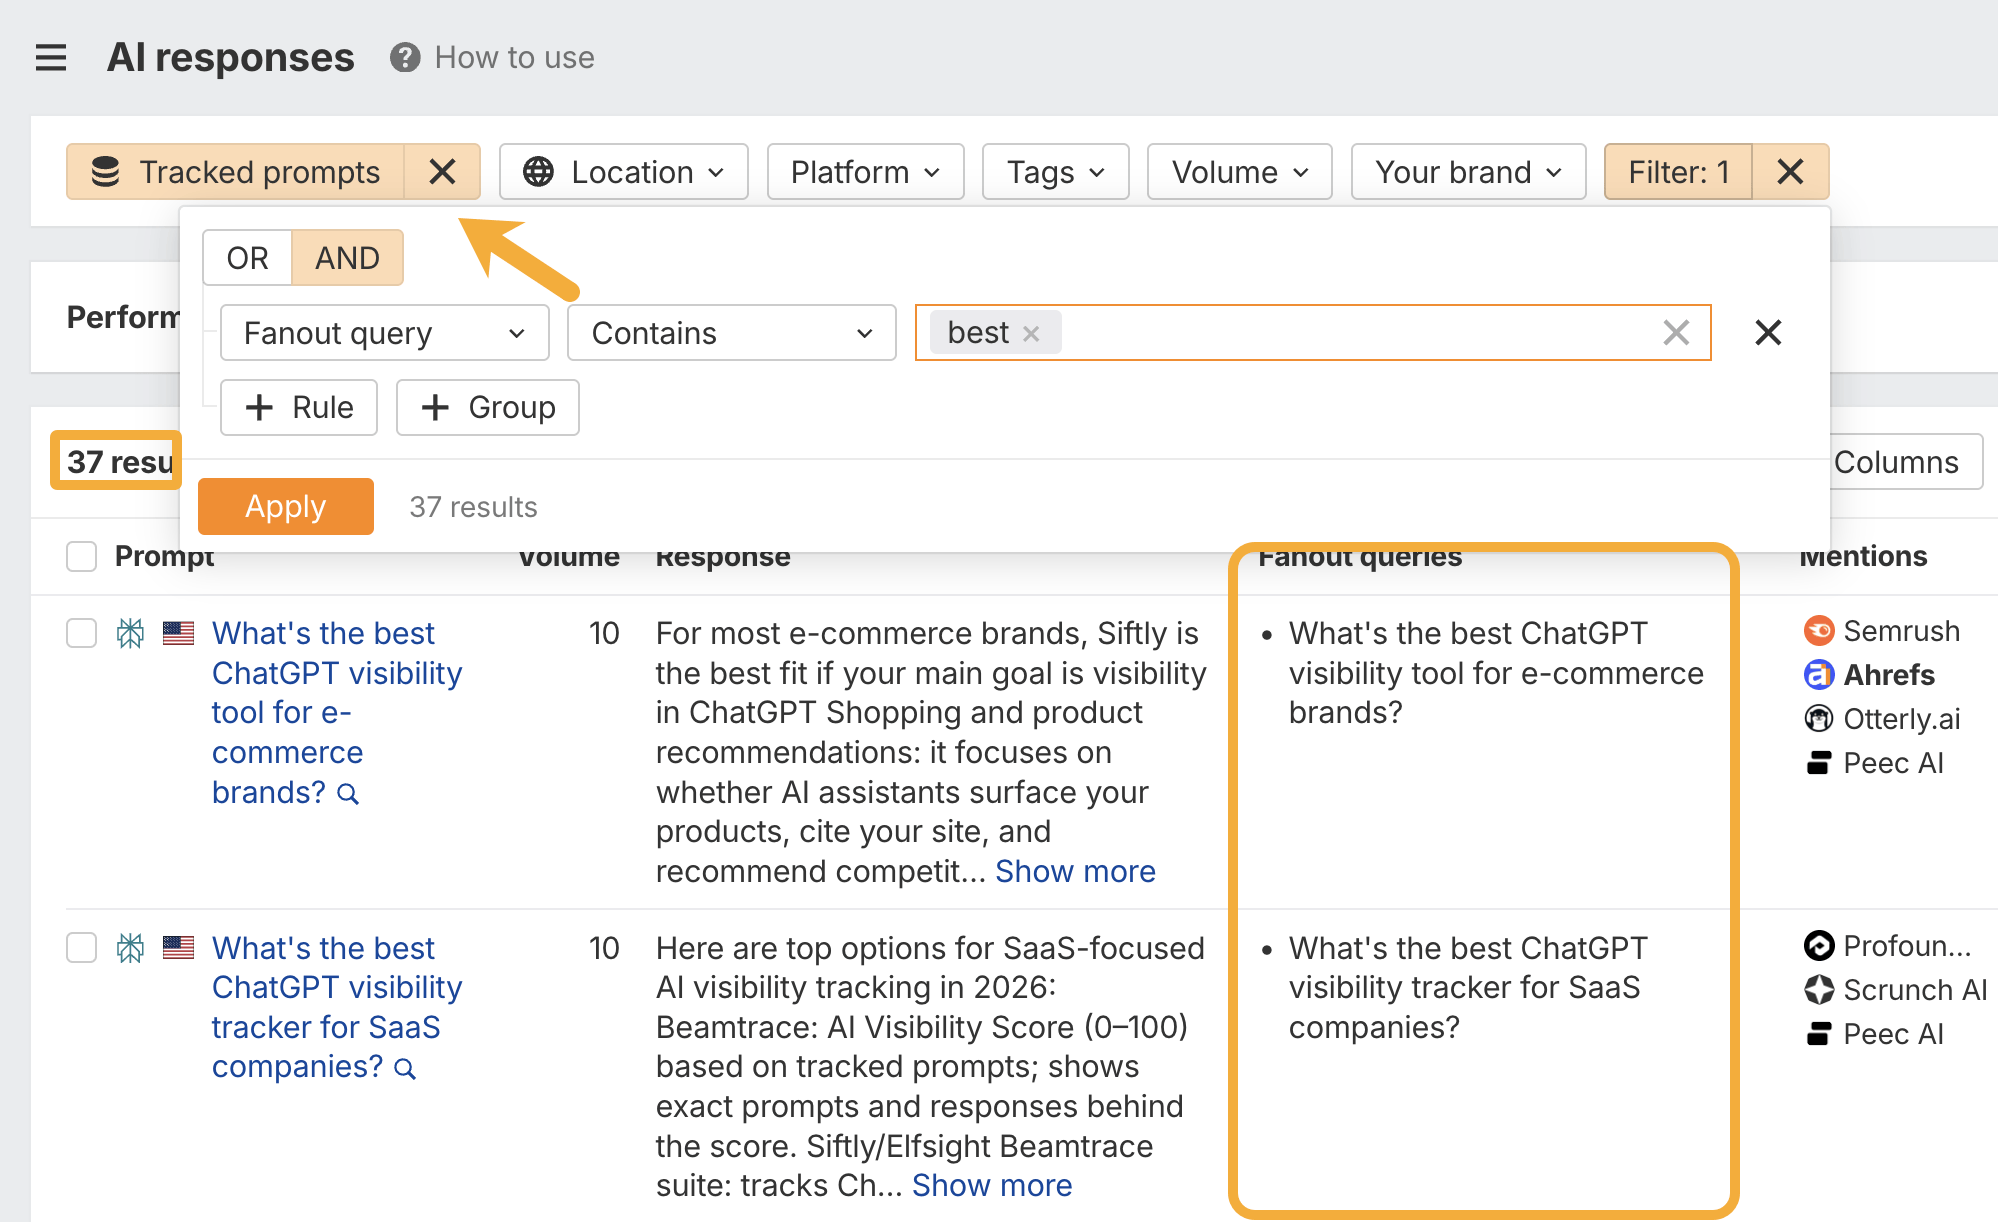Show more of the SaaS-focused response
This screenshot has width=1998, height=1222.
click(992, 1185)
